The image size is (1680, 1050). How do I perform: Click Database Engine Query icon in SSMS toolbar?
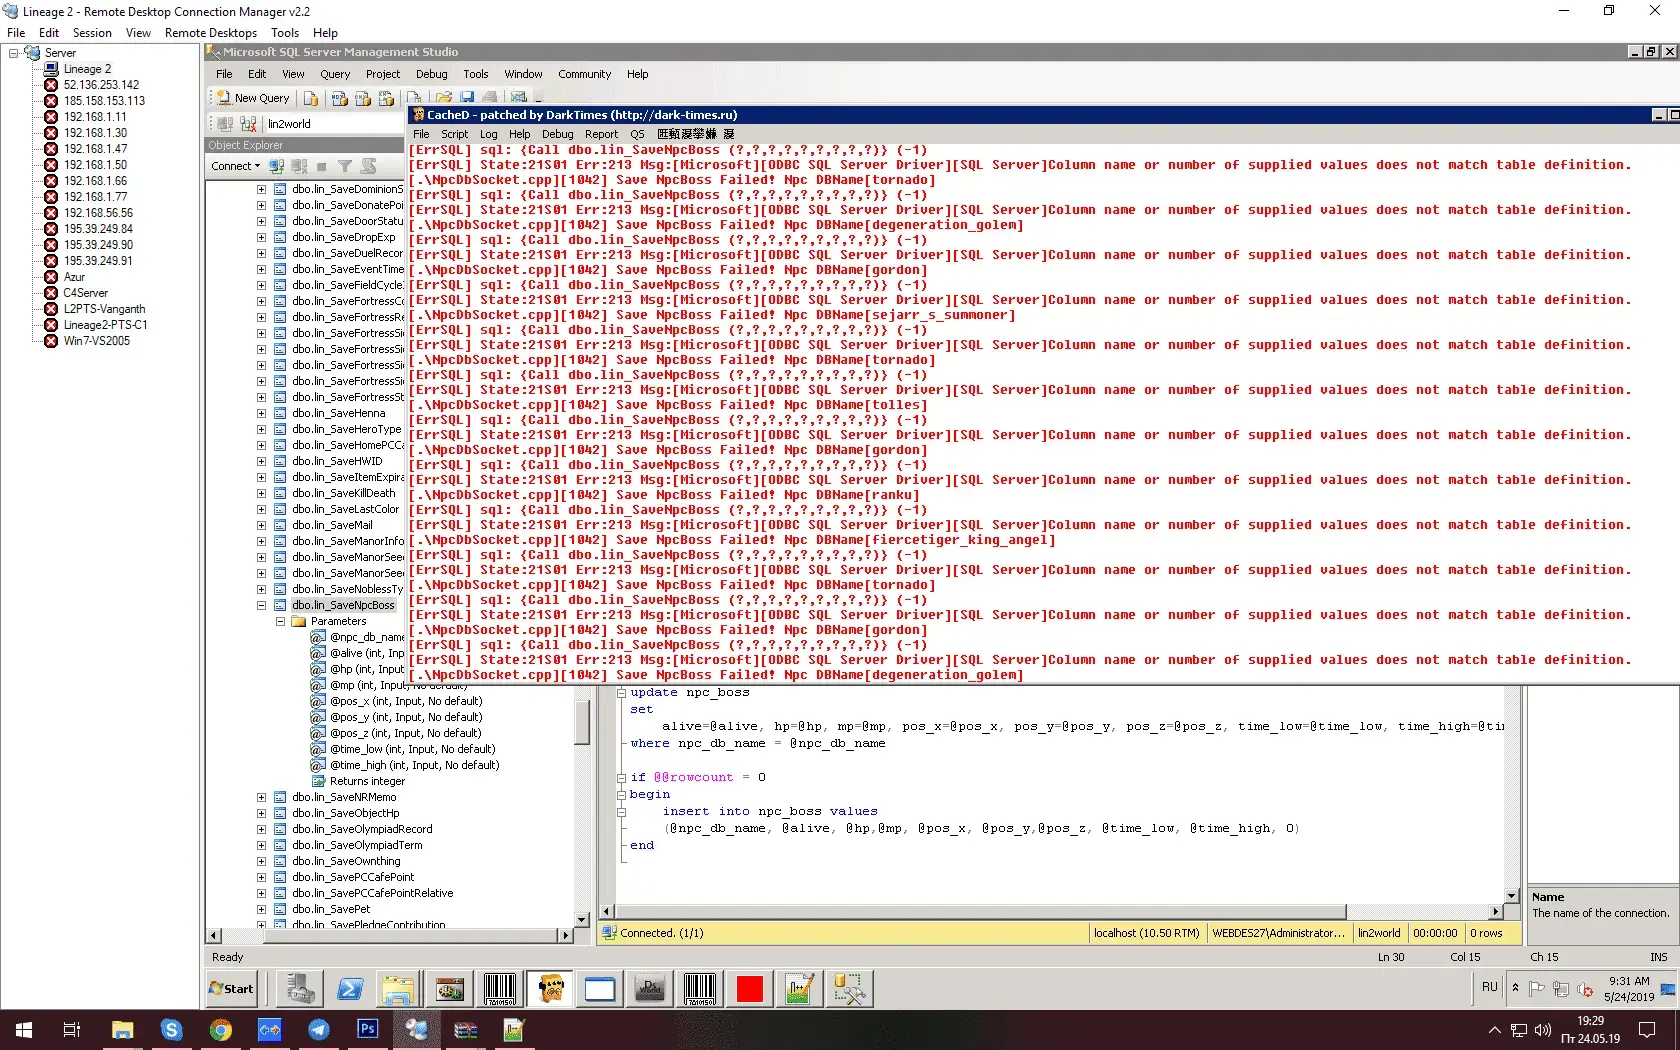[x=311, y=98]
